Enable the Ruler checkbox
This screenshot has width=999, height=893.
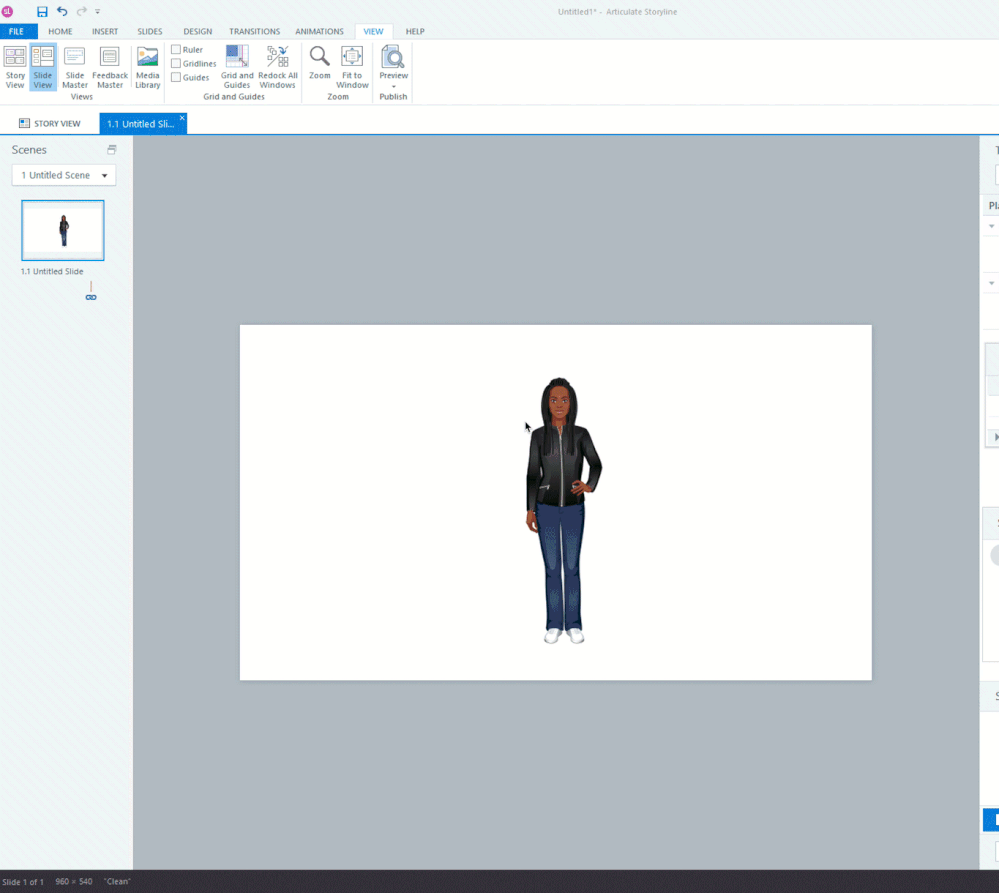coord(176,50)
